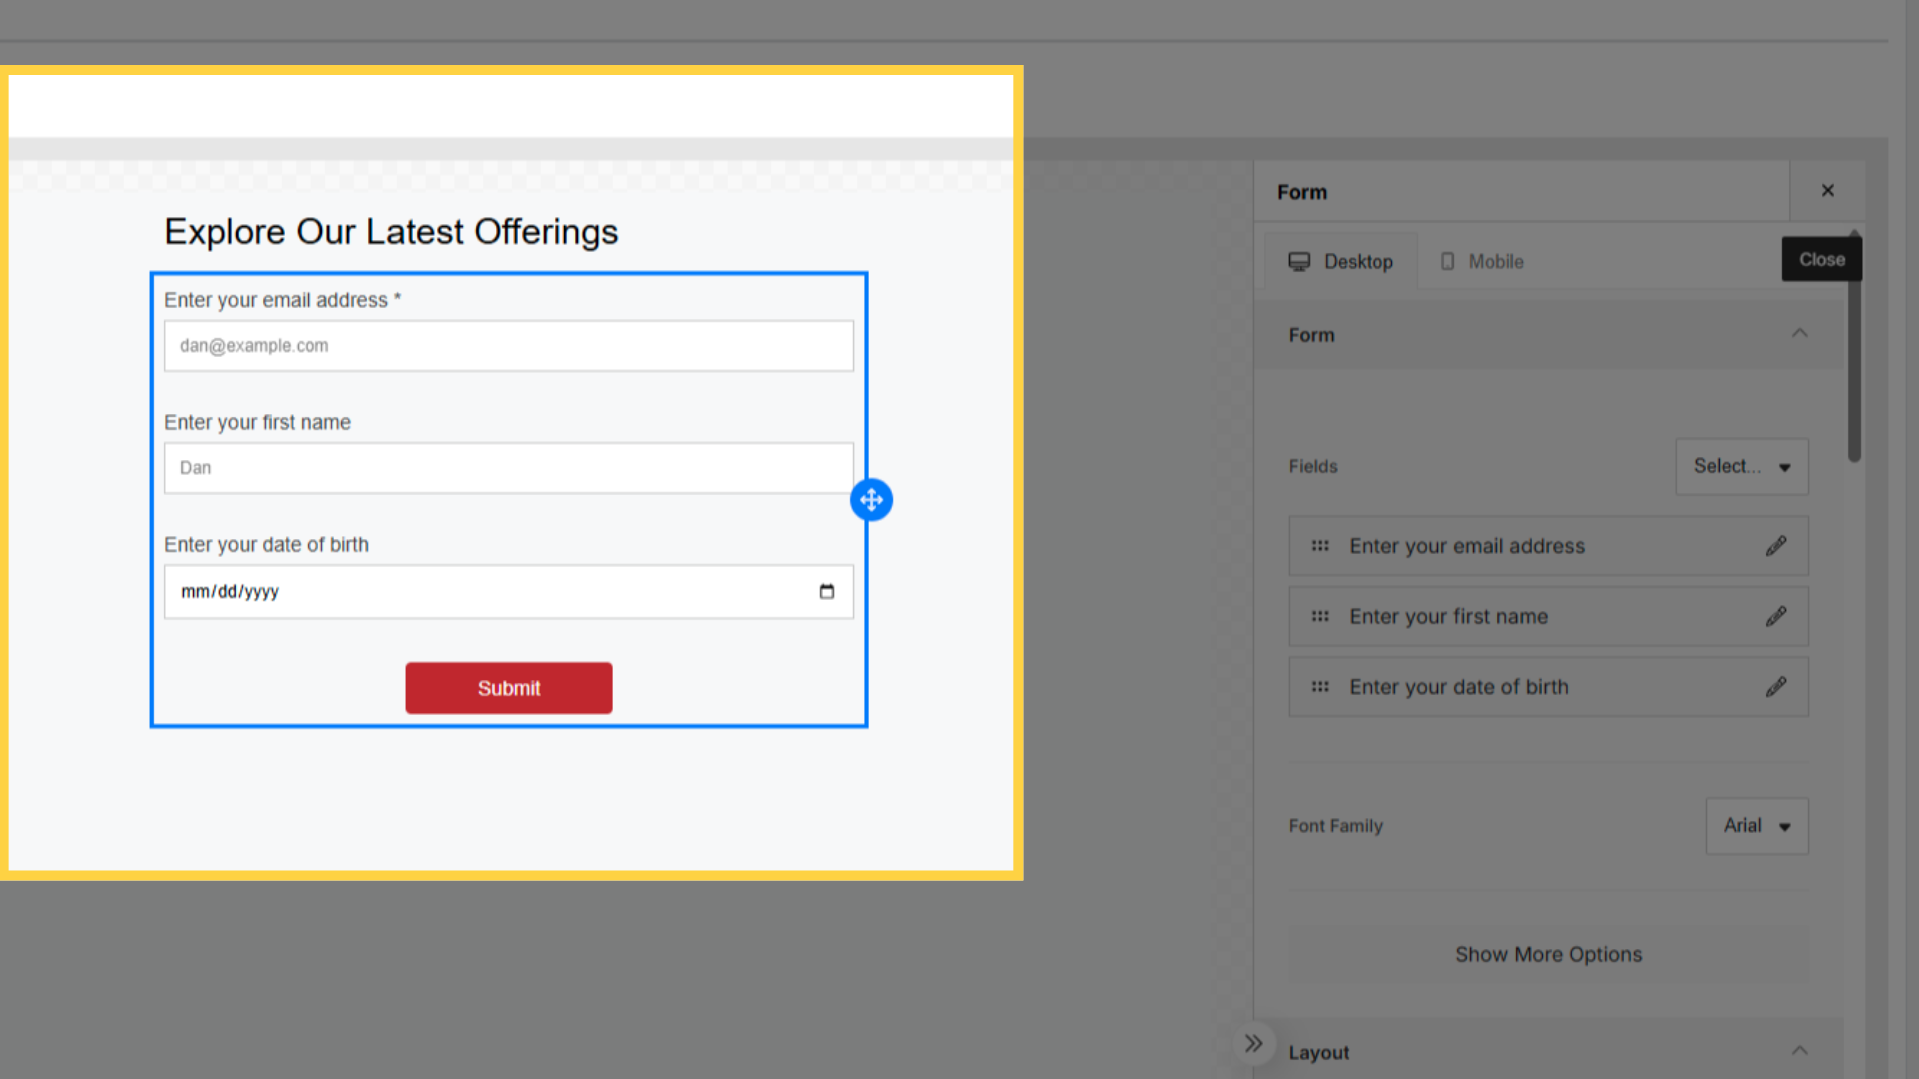The height and width of the screenshot is (1079, 1919).
Task: Open the Fields Select dropdown
Action: point(1742,466)
